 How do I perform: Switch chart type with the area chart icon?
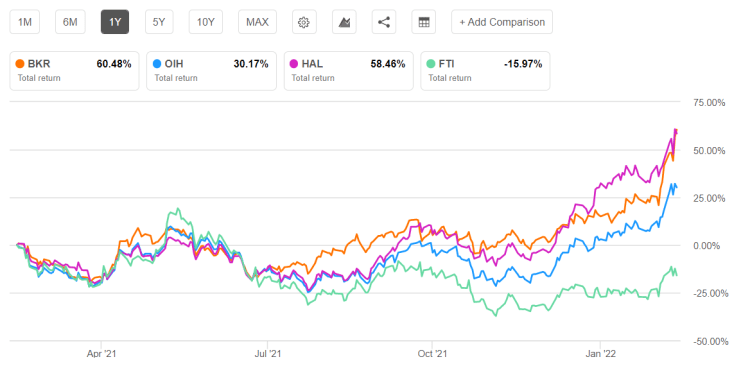[x=344, y=22]
